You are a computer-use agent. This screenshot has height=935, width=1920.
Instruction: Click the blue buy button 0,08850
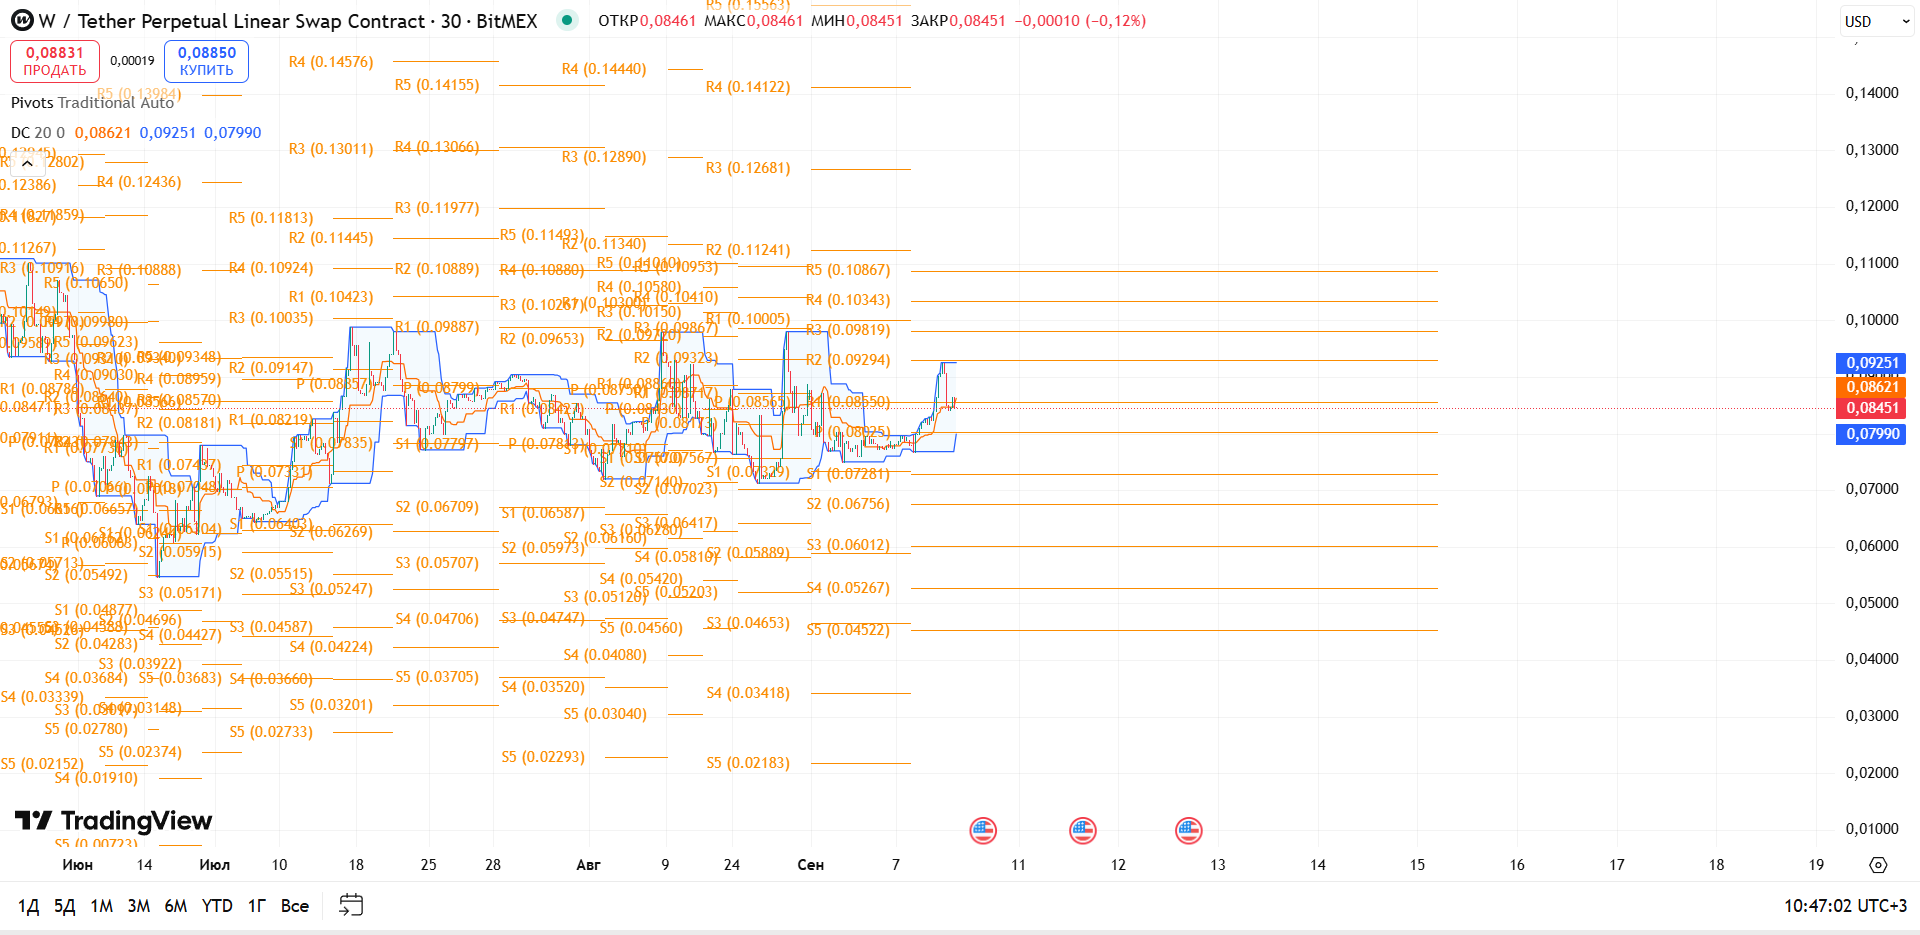coord(206,61)
